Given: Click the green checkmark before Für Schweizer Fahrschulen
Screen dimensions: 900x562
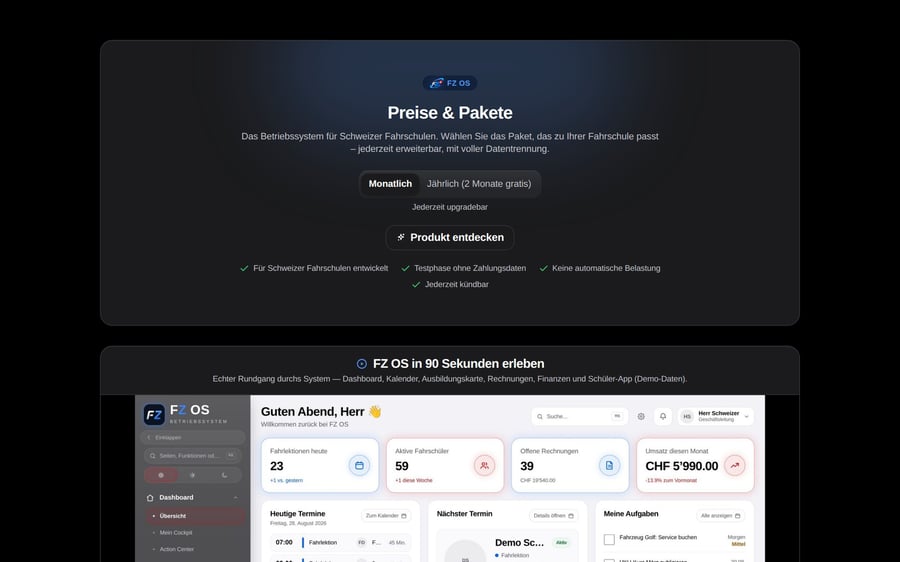Looking at the screenshot, I should point(244,268).
